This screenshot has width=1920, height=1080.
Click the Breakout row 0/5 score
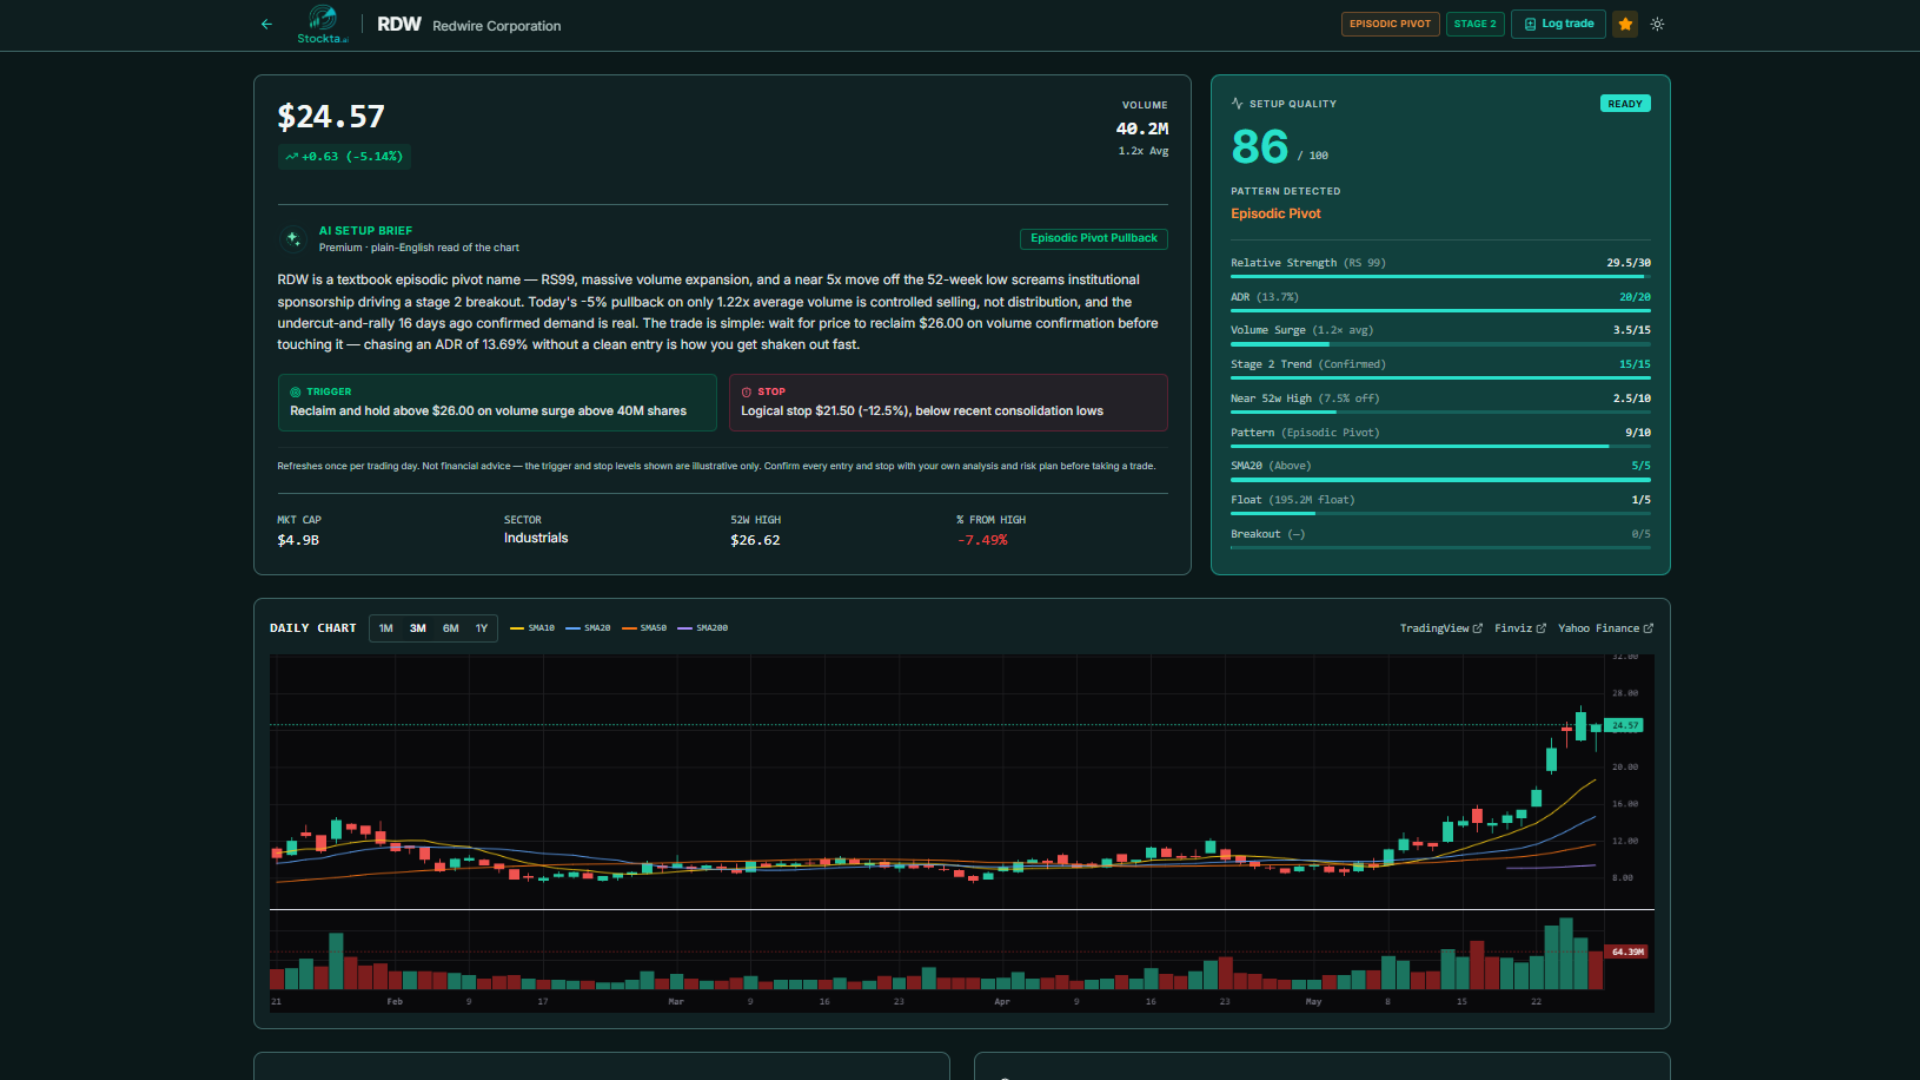1641,534
